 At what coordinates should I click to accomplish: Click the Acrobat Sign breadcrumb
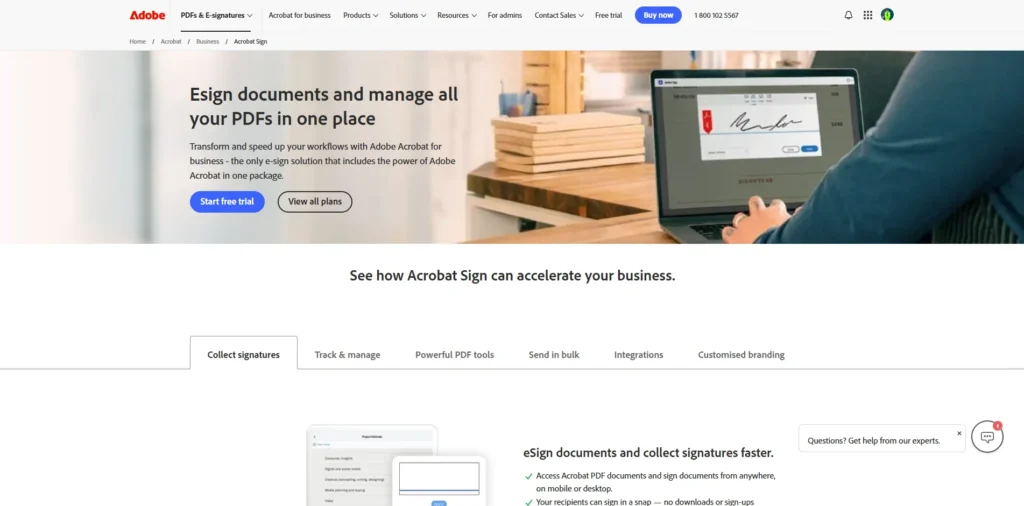click(251, 41)
